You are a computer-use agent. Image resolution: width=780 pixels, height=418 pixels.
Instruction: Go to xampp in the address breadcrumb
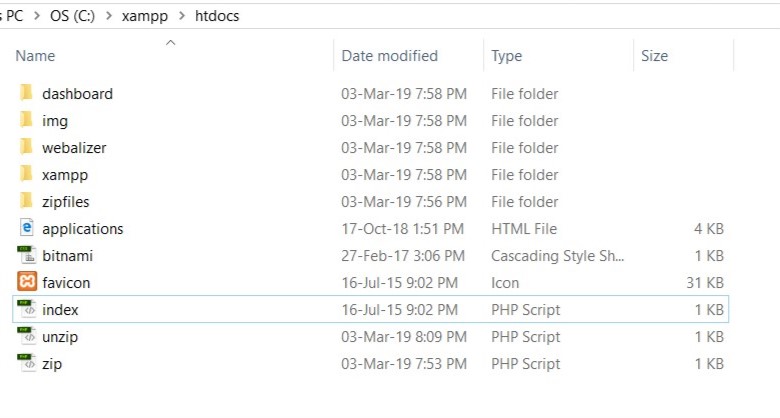click(145, 16)
